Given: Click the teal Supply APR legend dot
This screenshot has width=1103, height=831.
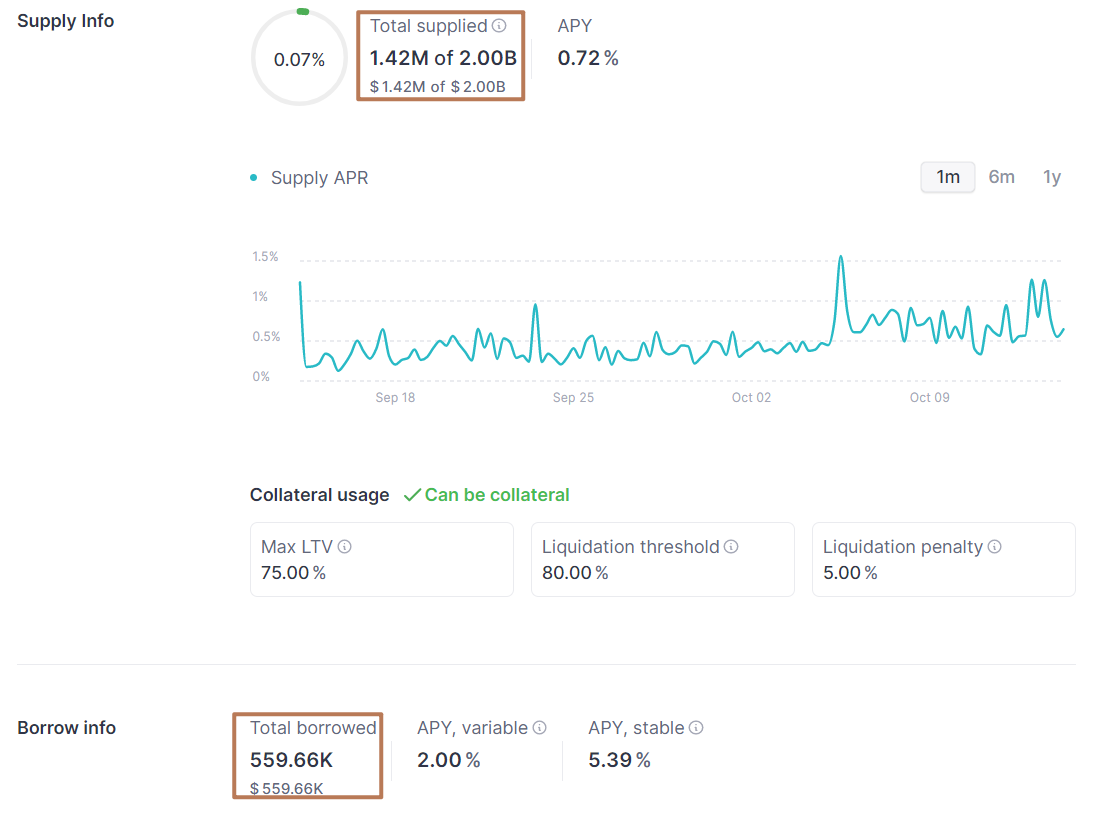Looking at the screenshot, I should (x=253, y=178).
